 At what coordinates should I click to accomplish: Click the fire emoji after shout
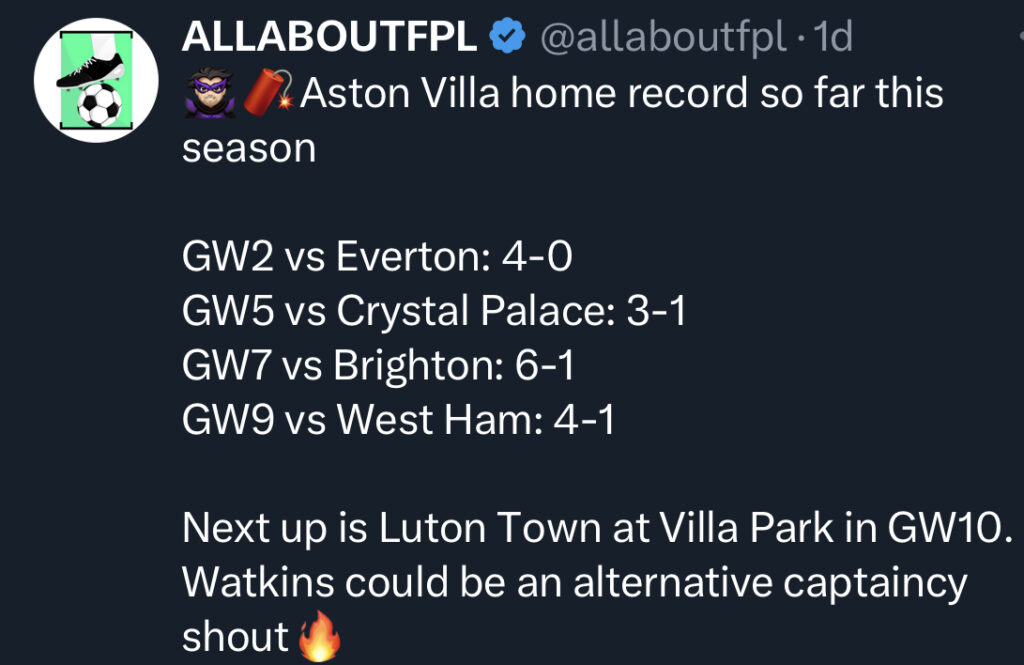[319, 636]
